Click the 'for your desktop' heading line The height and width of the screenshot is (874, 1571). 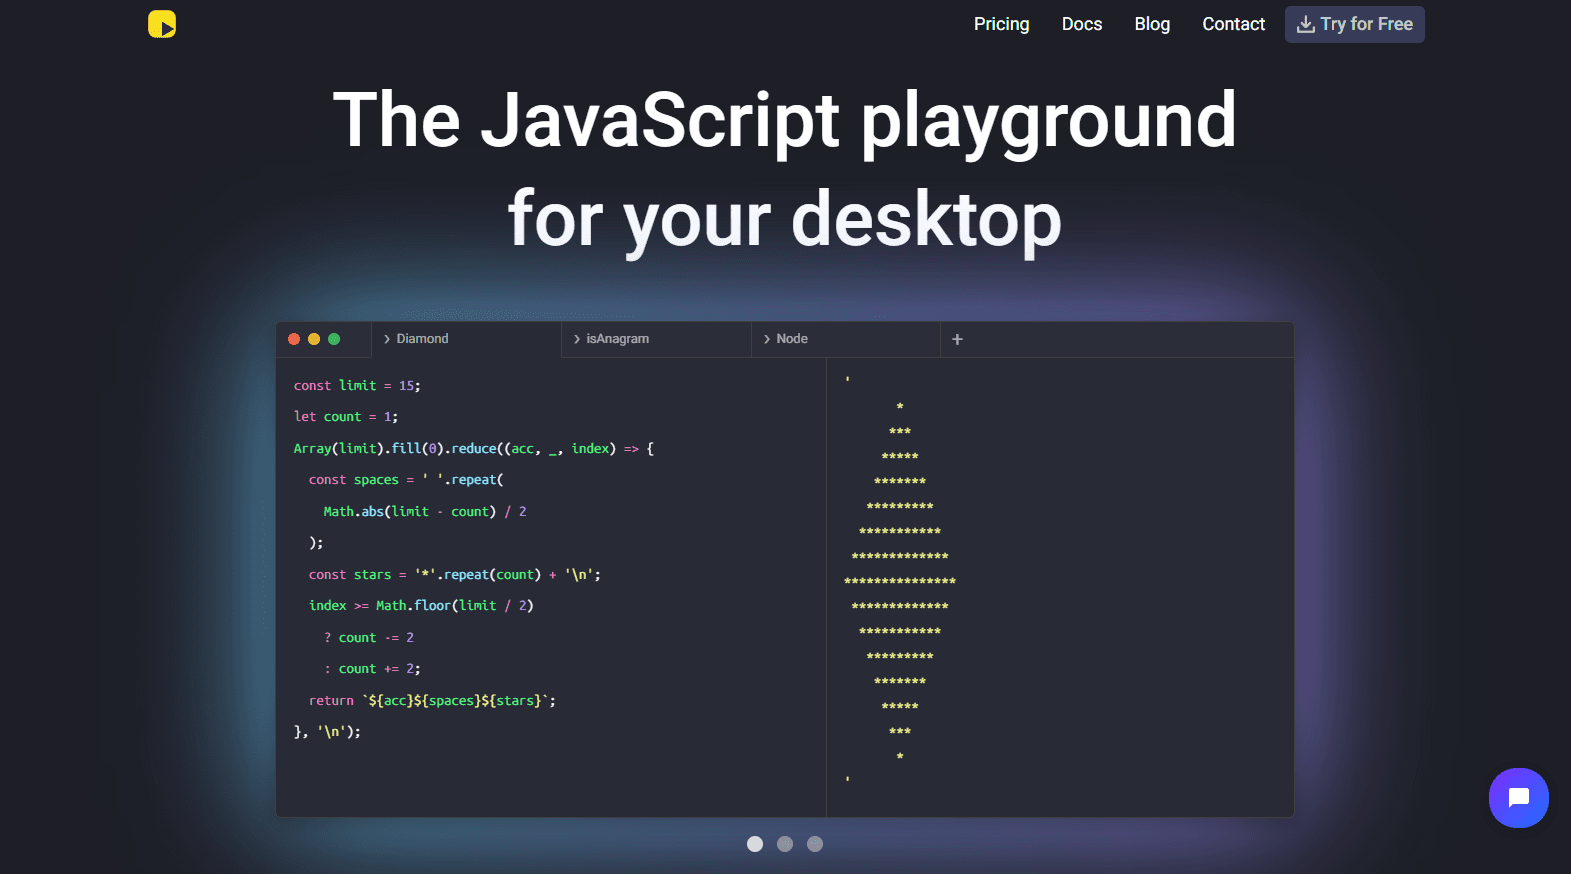point(785,220)
